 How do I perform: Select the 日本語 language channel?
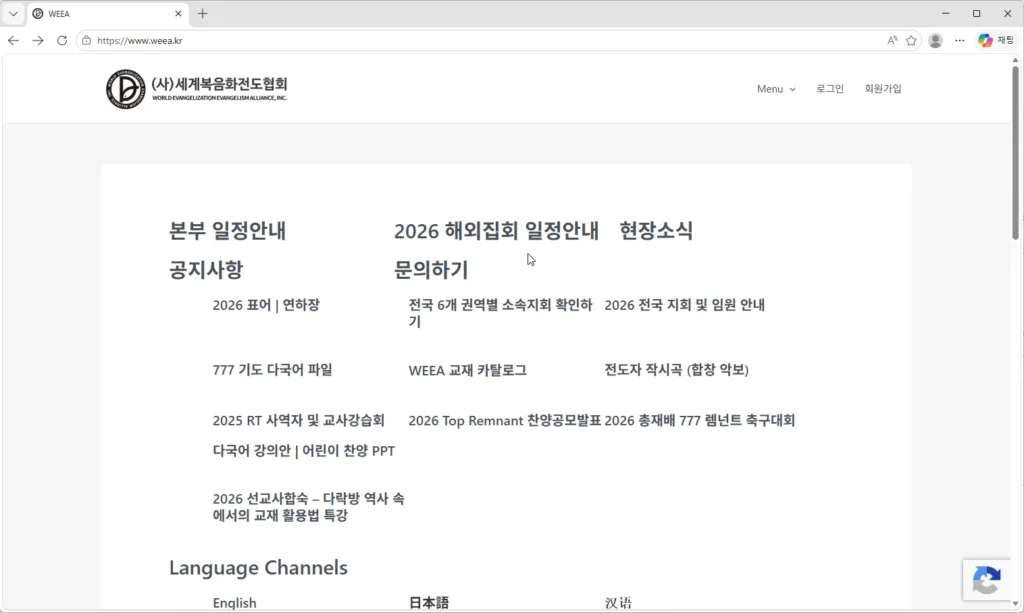pos(428,603)
